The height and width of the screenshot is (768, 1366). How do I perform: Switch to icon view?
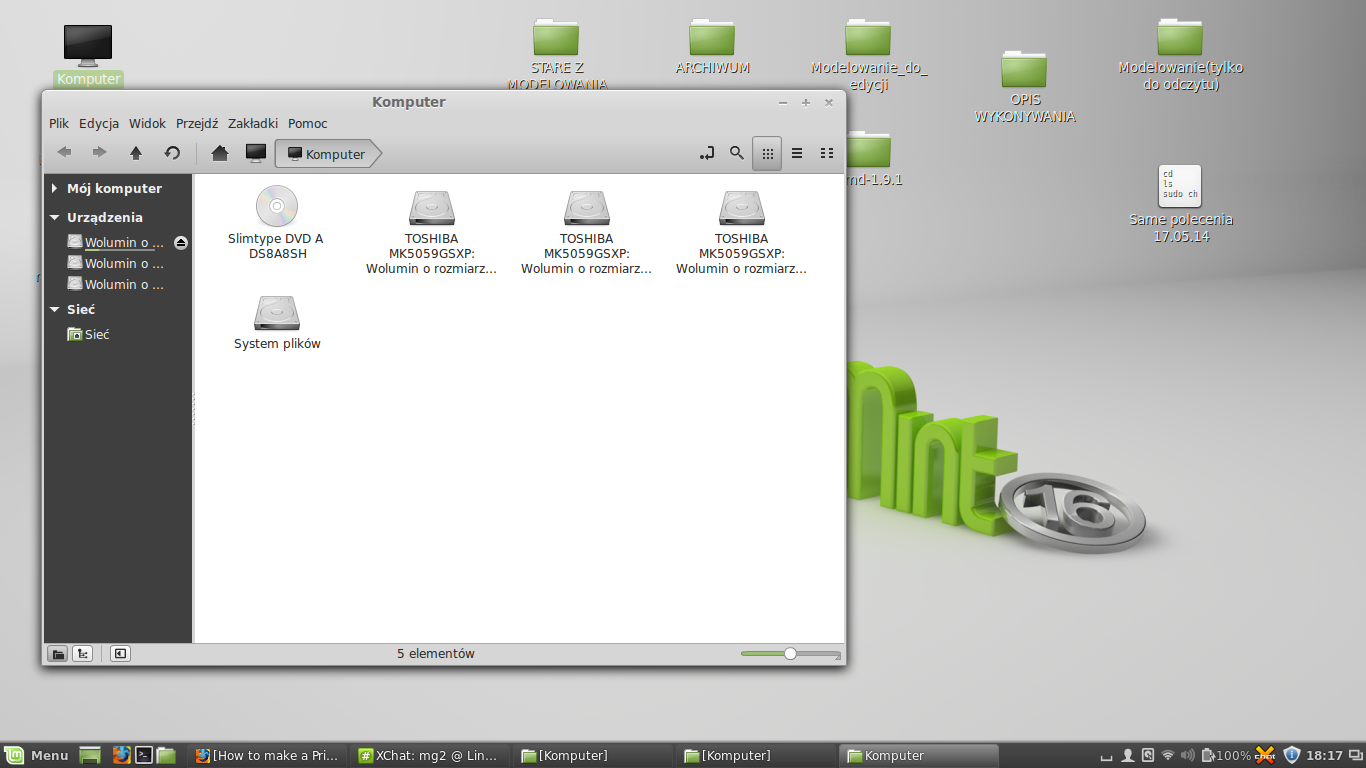tap(767, 153)
